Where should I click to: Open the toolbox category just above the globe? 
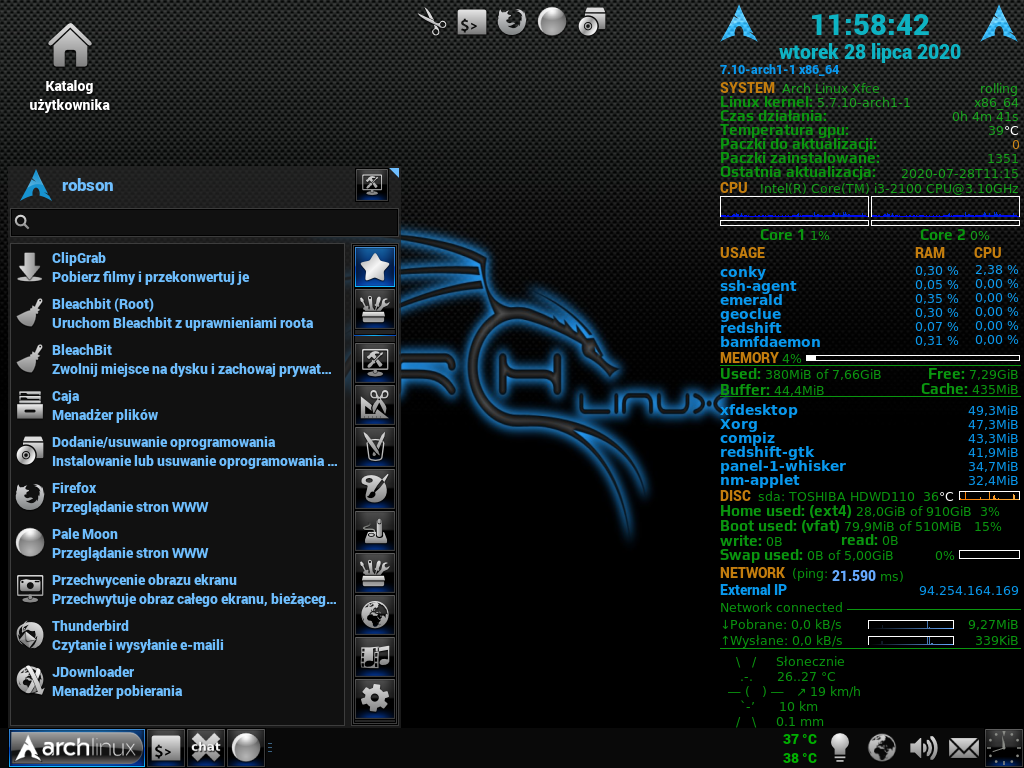(x=375, y=572)
